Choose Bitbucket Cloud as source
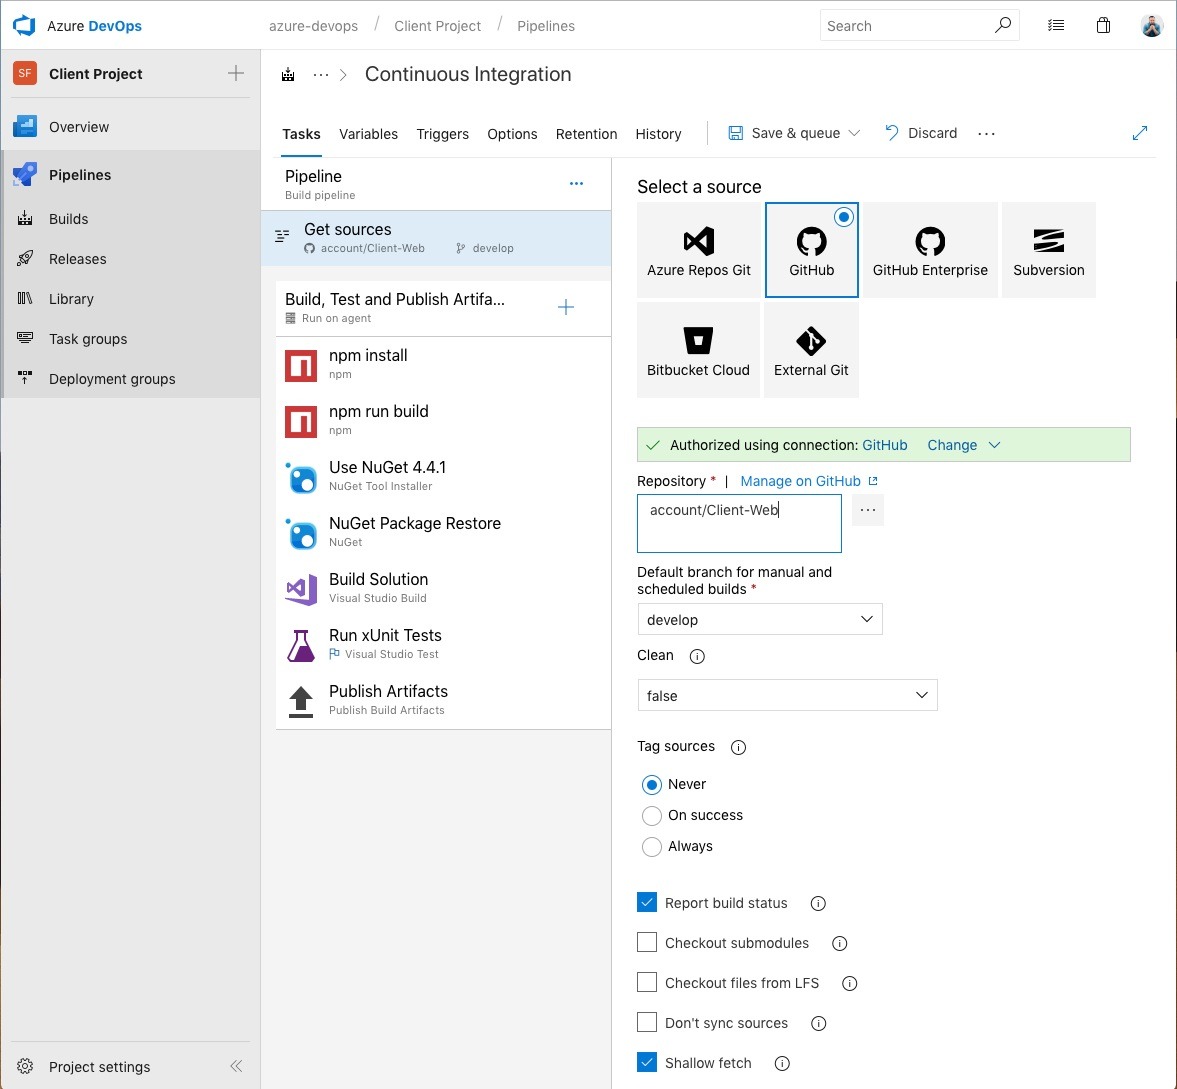This screenshot has height=1089, width=1177. click(698, 350)
